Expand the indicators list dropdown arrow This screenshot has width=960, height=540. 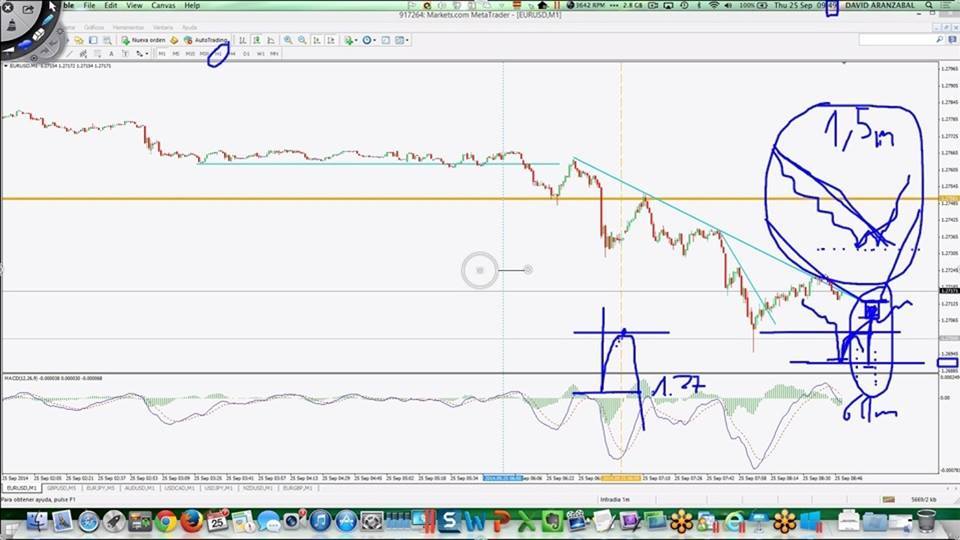click(x=356, y=40)
